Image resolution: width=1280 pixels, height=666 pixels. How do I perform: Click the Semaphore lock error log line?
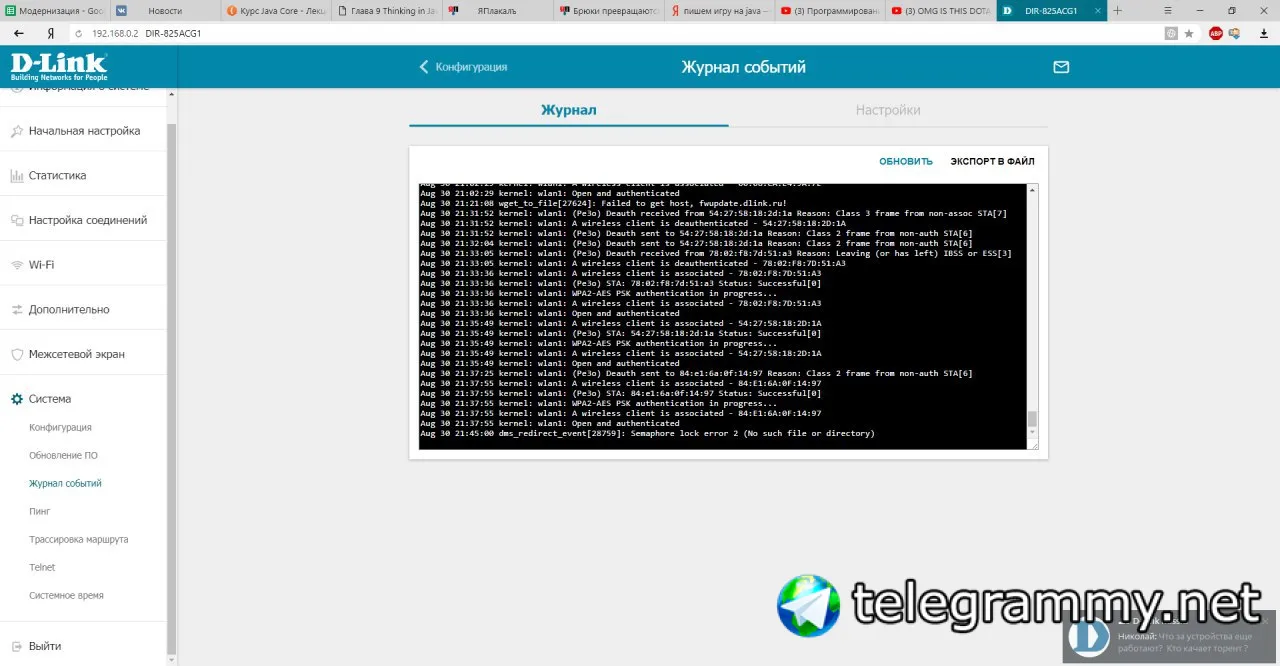pos(647,434)
